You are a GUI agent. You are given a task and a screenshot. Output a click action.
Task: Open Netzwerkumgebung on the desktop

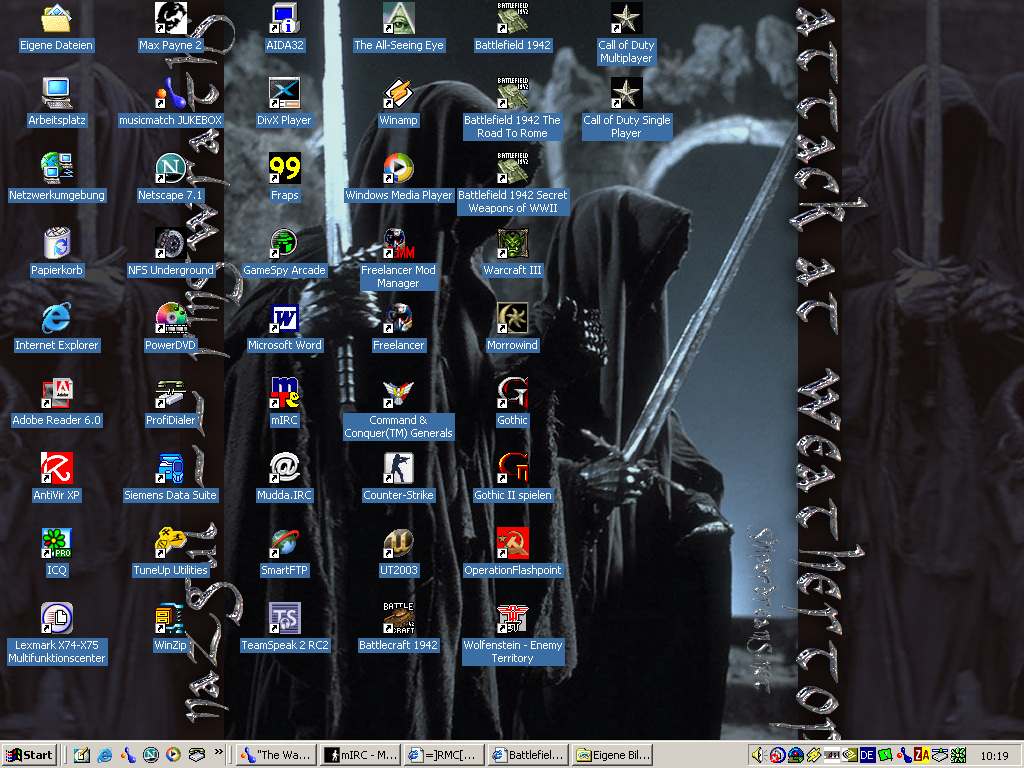[x=56, y=168]
